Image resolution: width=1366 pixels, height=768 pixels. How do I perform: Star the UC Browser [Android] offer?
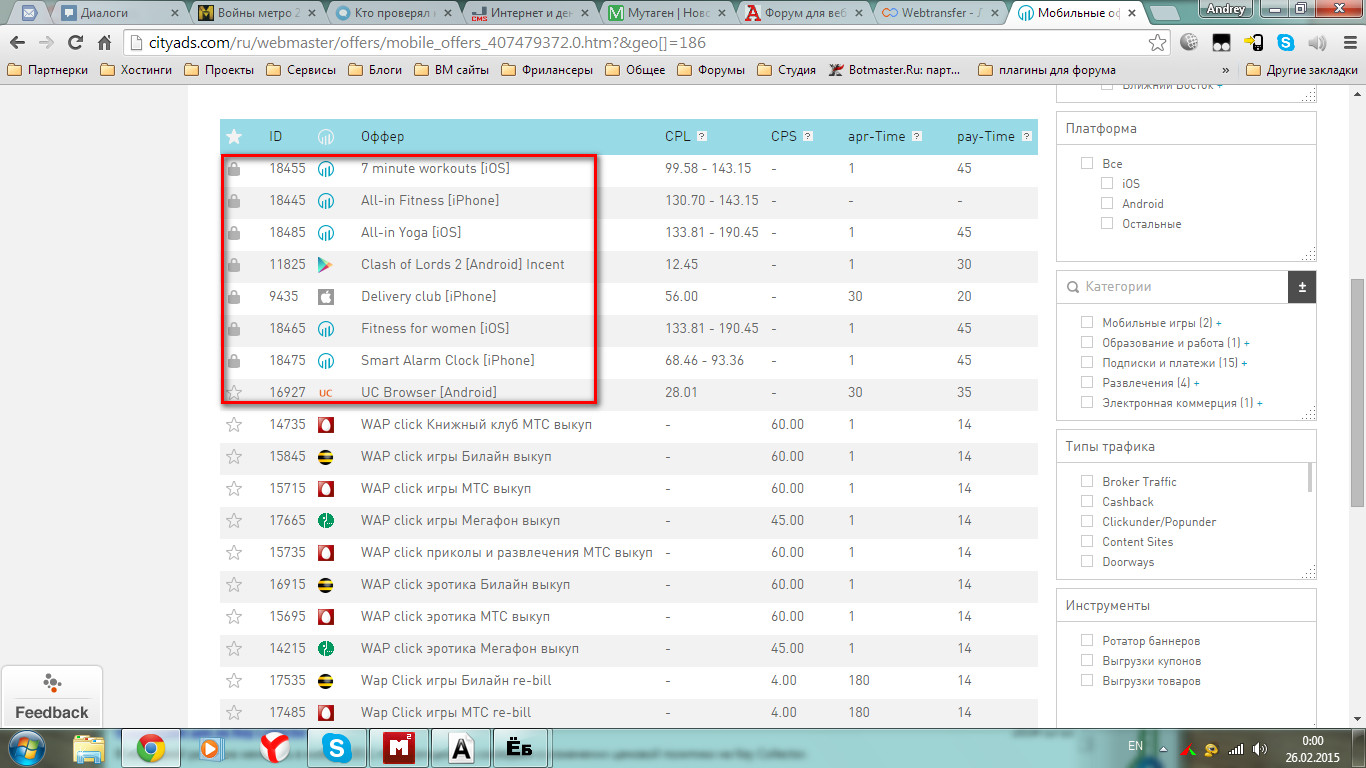point(234,393)
